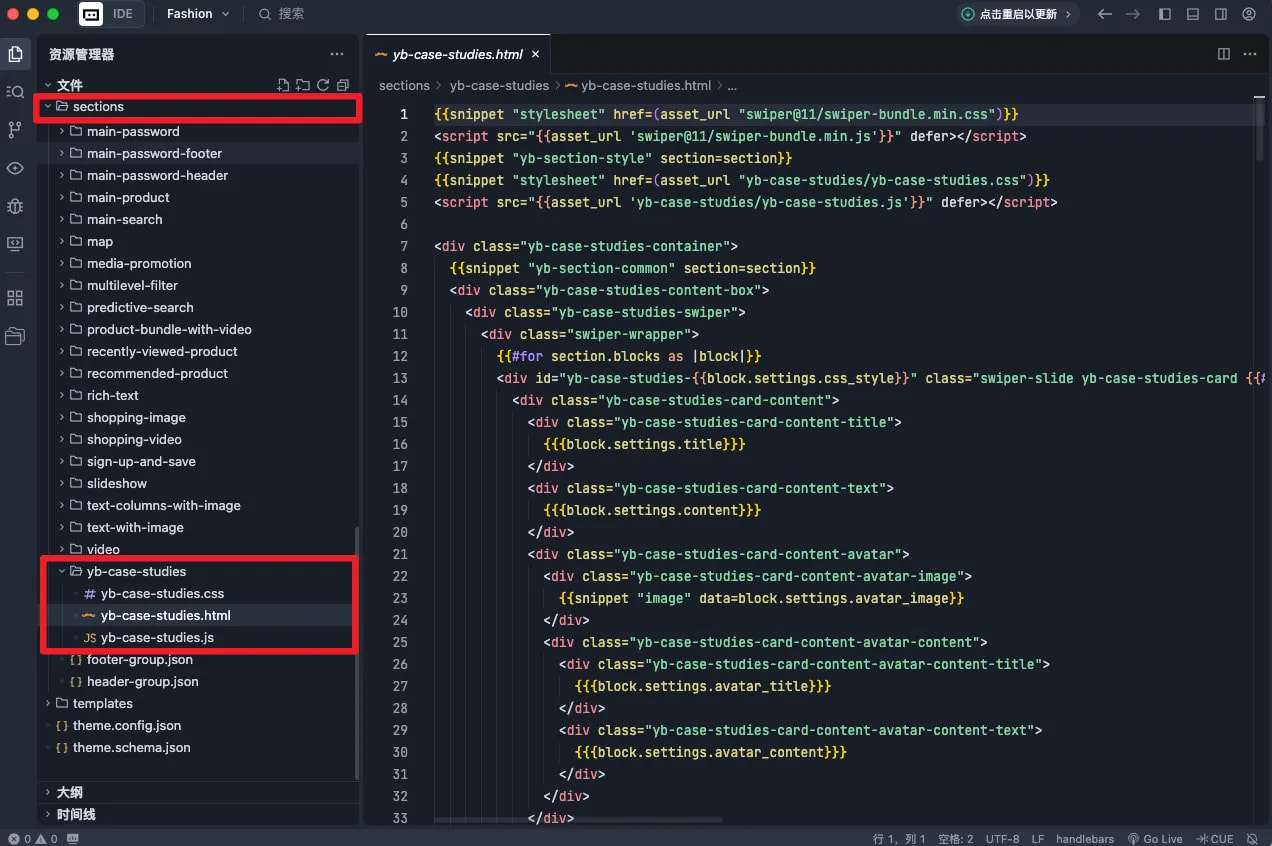Expand the templates folder
The height and width of the screenshot is (846, 1272).
(102, 703)
